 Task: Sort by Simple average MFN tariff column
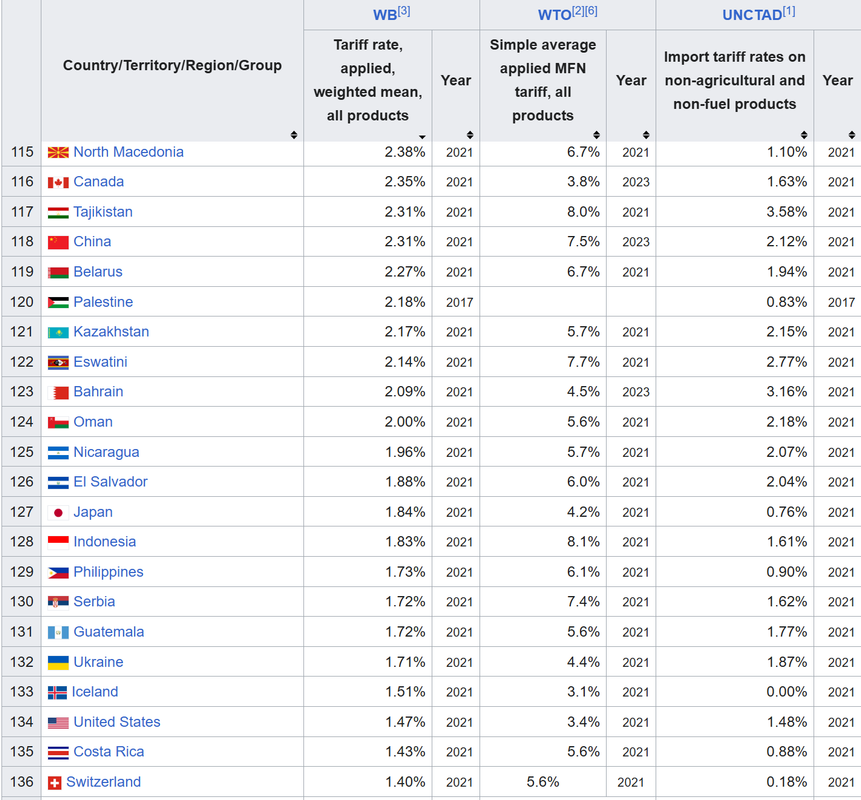click(596, 135)
